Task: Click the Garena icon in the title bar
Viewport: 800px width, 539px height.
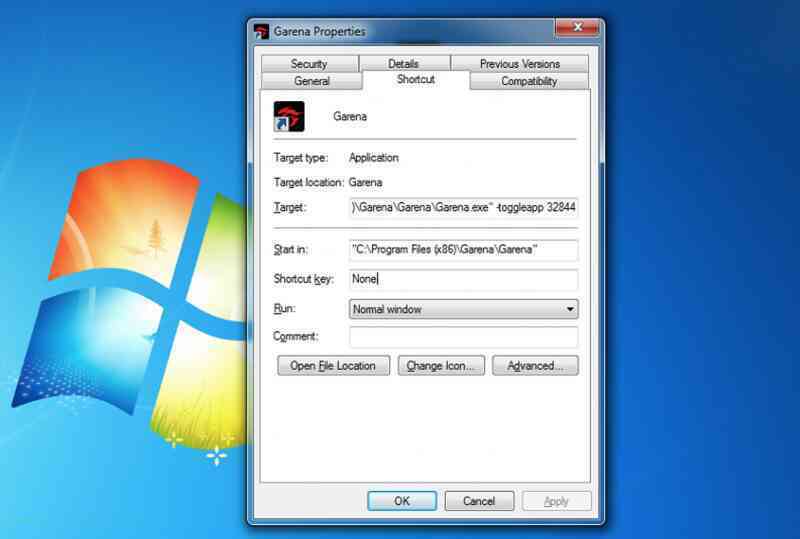Action: 261,32
